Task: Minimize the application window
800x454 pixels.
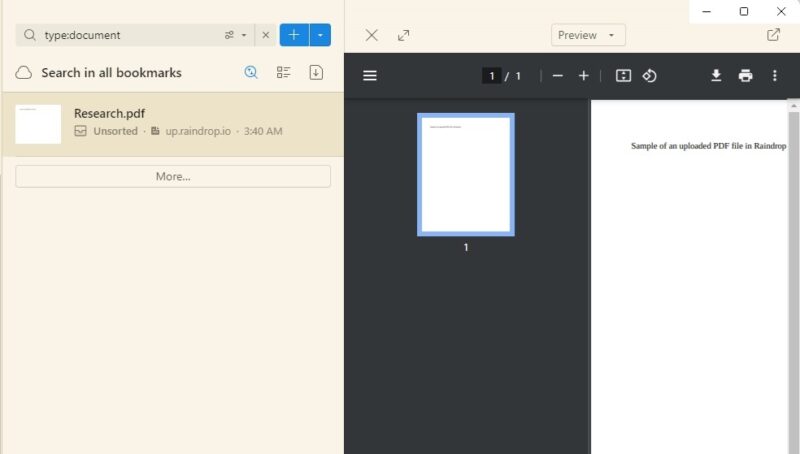Action: (707, 11)
